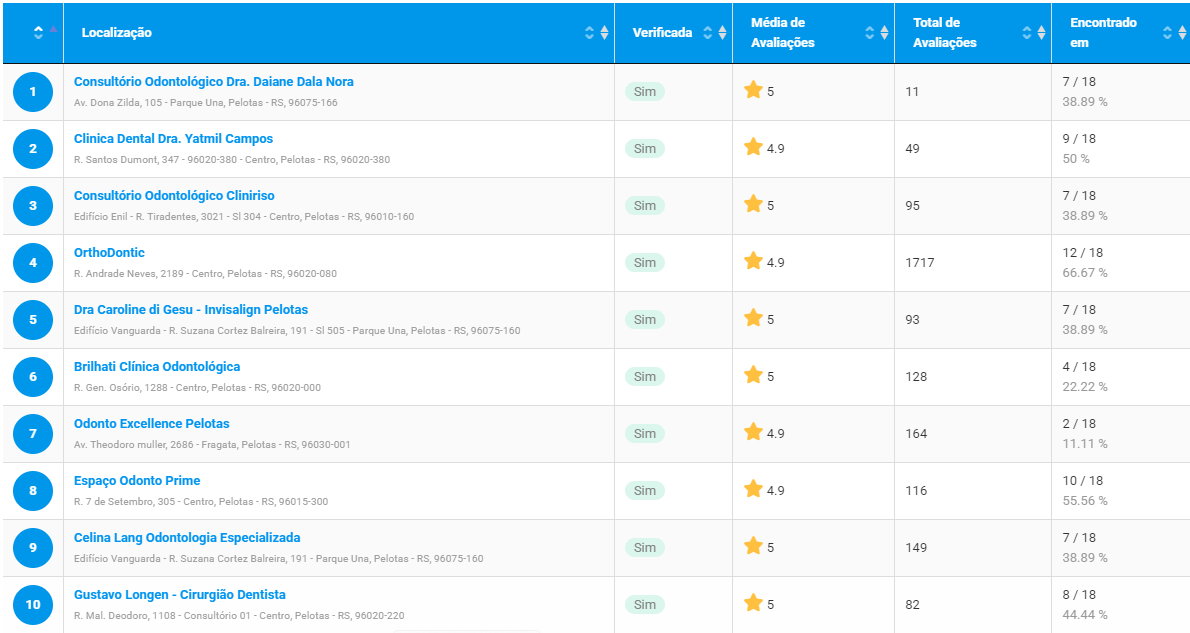Select the star in Gustavo Longen's row
The height and width of the screenshot is (633, 1190).
753,603
